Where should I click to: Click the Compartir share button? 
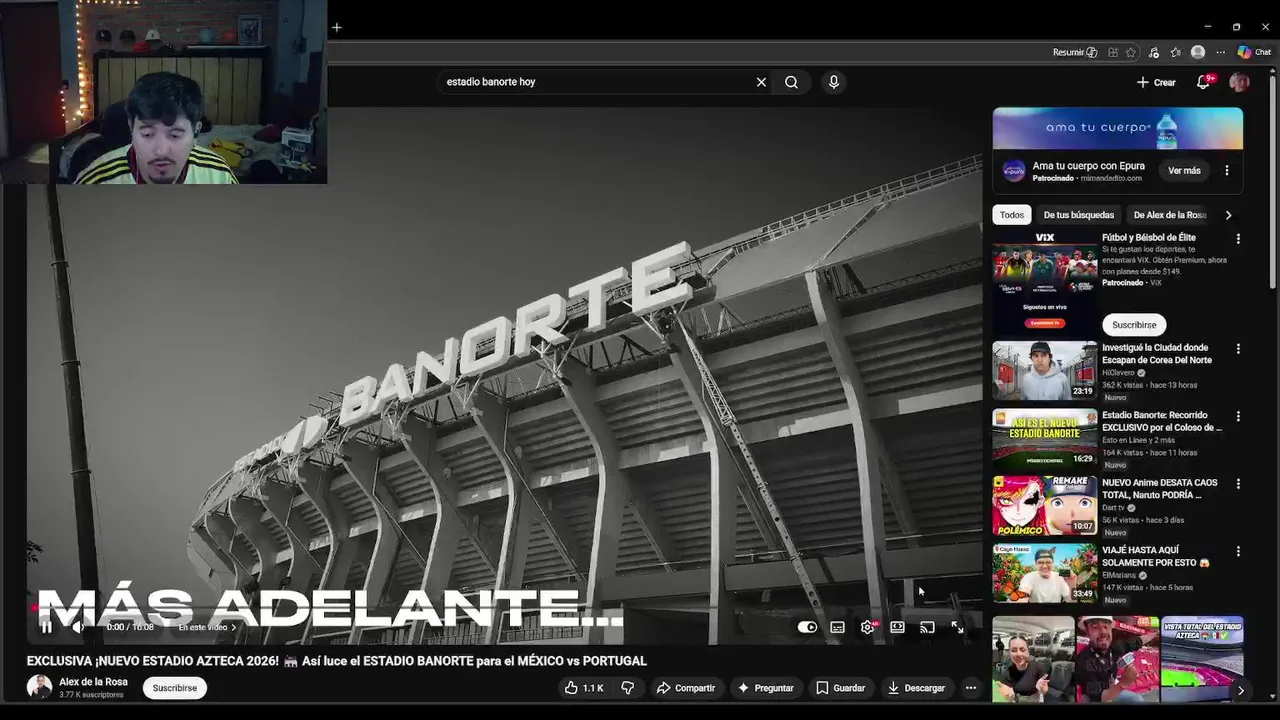click(686, 688)
